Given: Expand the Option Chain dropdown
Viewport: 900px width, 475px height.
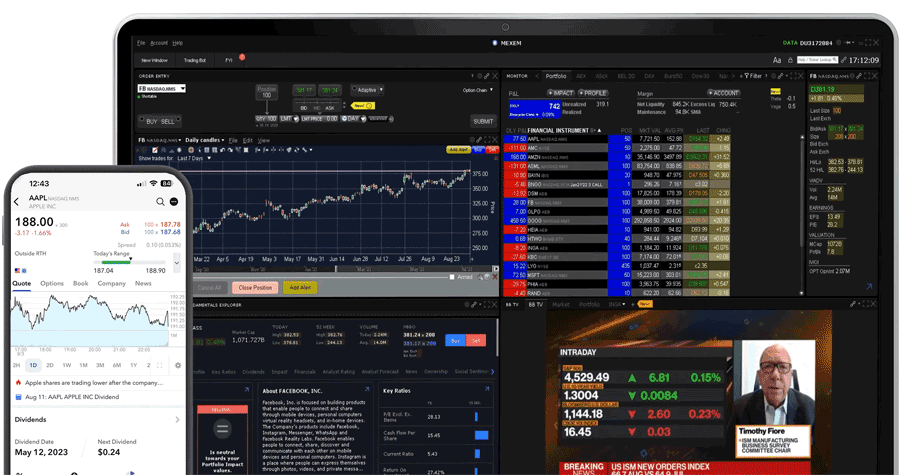Looking at the screenshot, I should coord(478,90).
